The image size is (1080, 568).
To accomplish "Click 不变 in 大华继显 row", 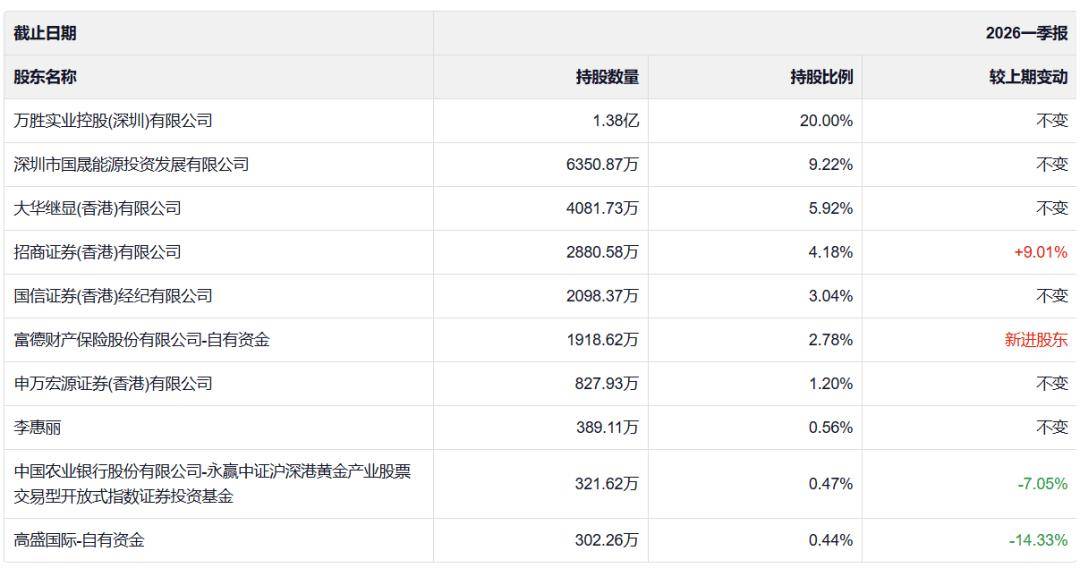I will (1052, 209).
